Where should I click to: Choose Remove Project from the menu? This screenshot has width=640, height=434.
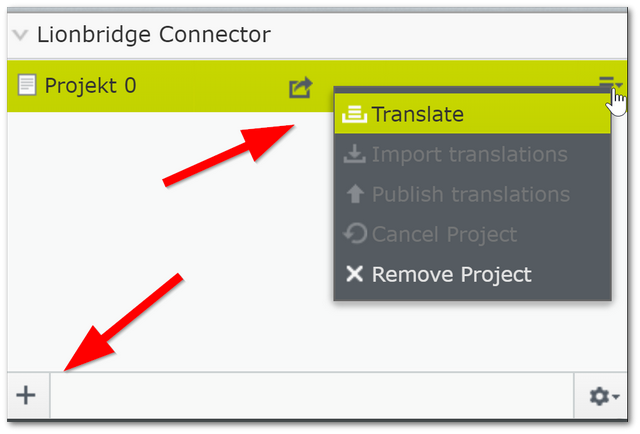click(x=451, y=274)
